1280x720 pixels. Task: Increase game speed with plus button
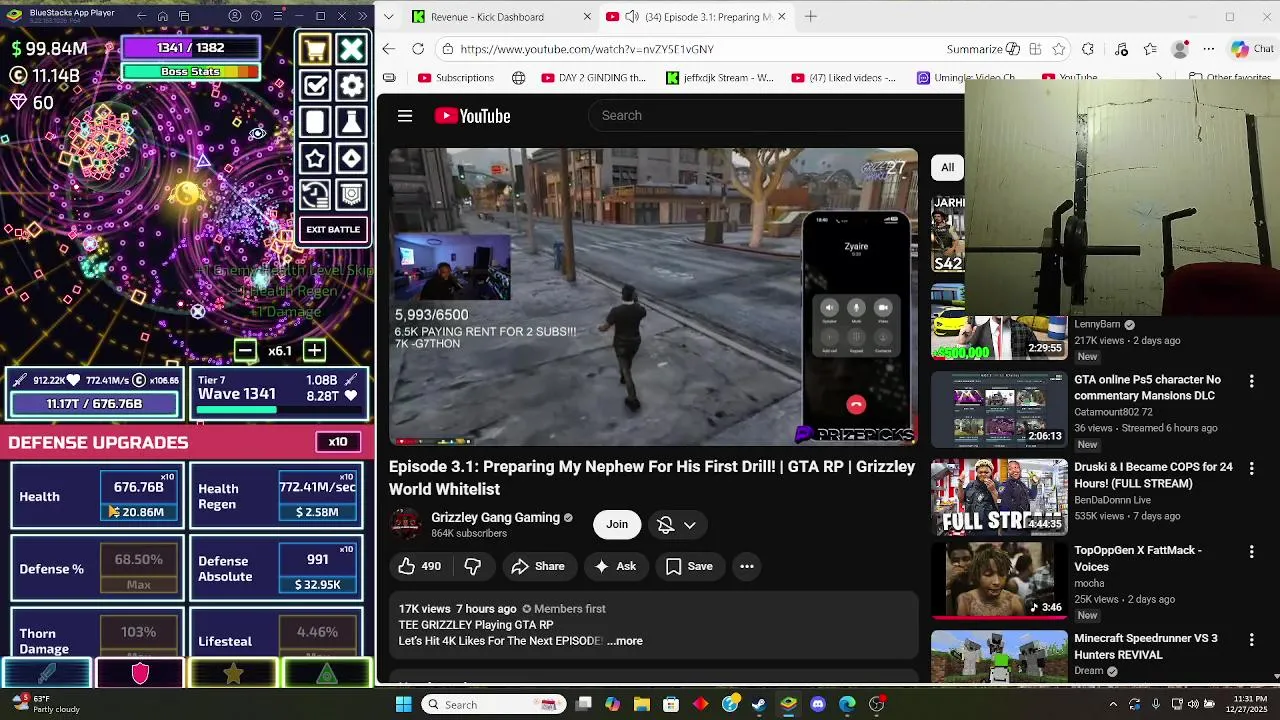coord(314,350)
